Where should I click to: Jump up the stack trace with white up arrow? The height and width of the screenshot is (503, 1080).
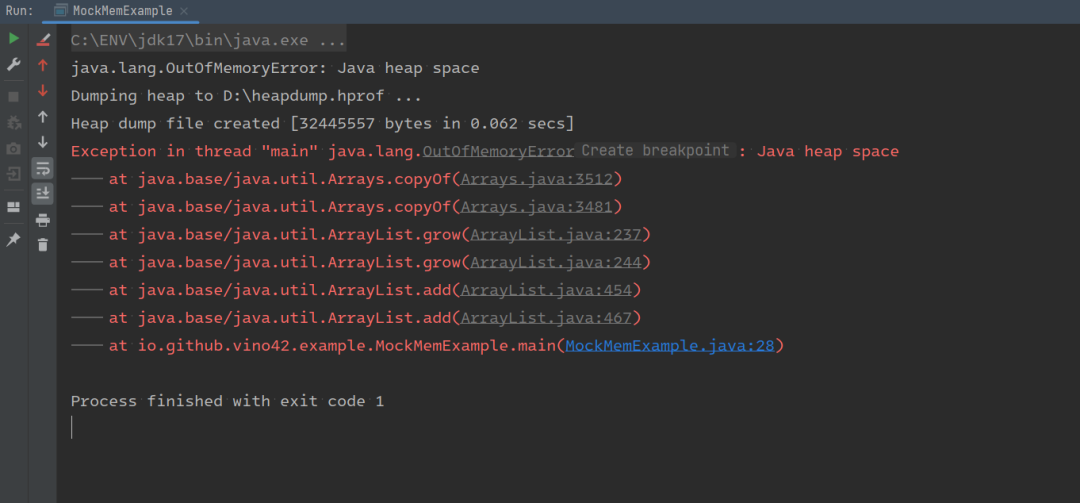tap(43, 117)
